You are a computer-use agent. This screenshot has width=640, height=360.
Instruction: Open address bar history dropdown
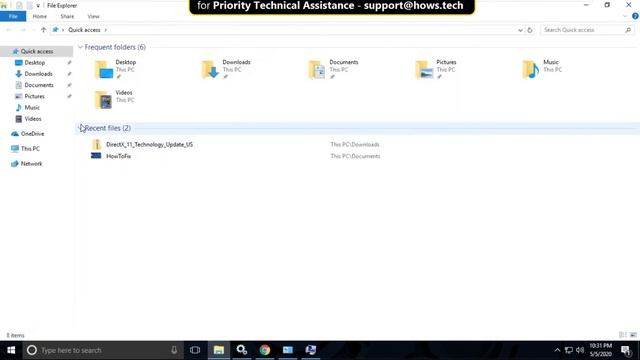click(520, 30)
